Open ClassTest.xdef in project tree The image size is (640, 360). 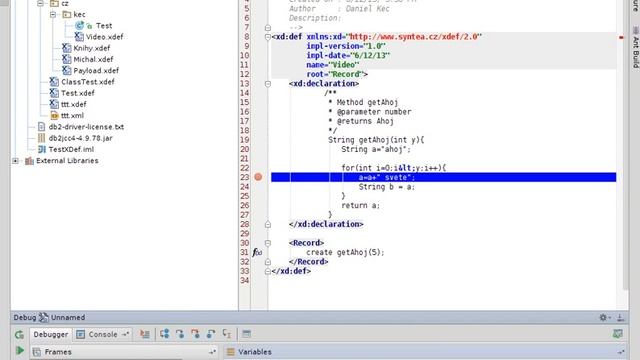pos(87,82)
